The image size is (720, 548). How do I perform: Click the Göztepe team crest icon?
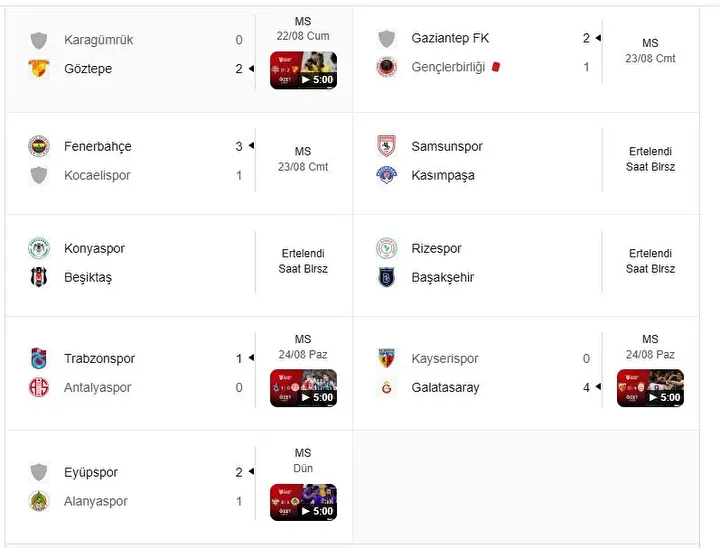pyautogui.click(x=39, y=69)
